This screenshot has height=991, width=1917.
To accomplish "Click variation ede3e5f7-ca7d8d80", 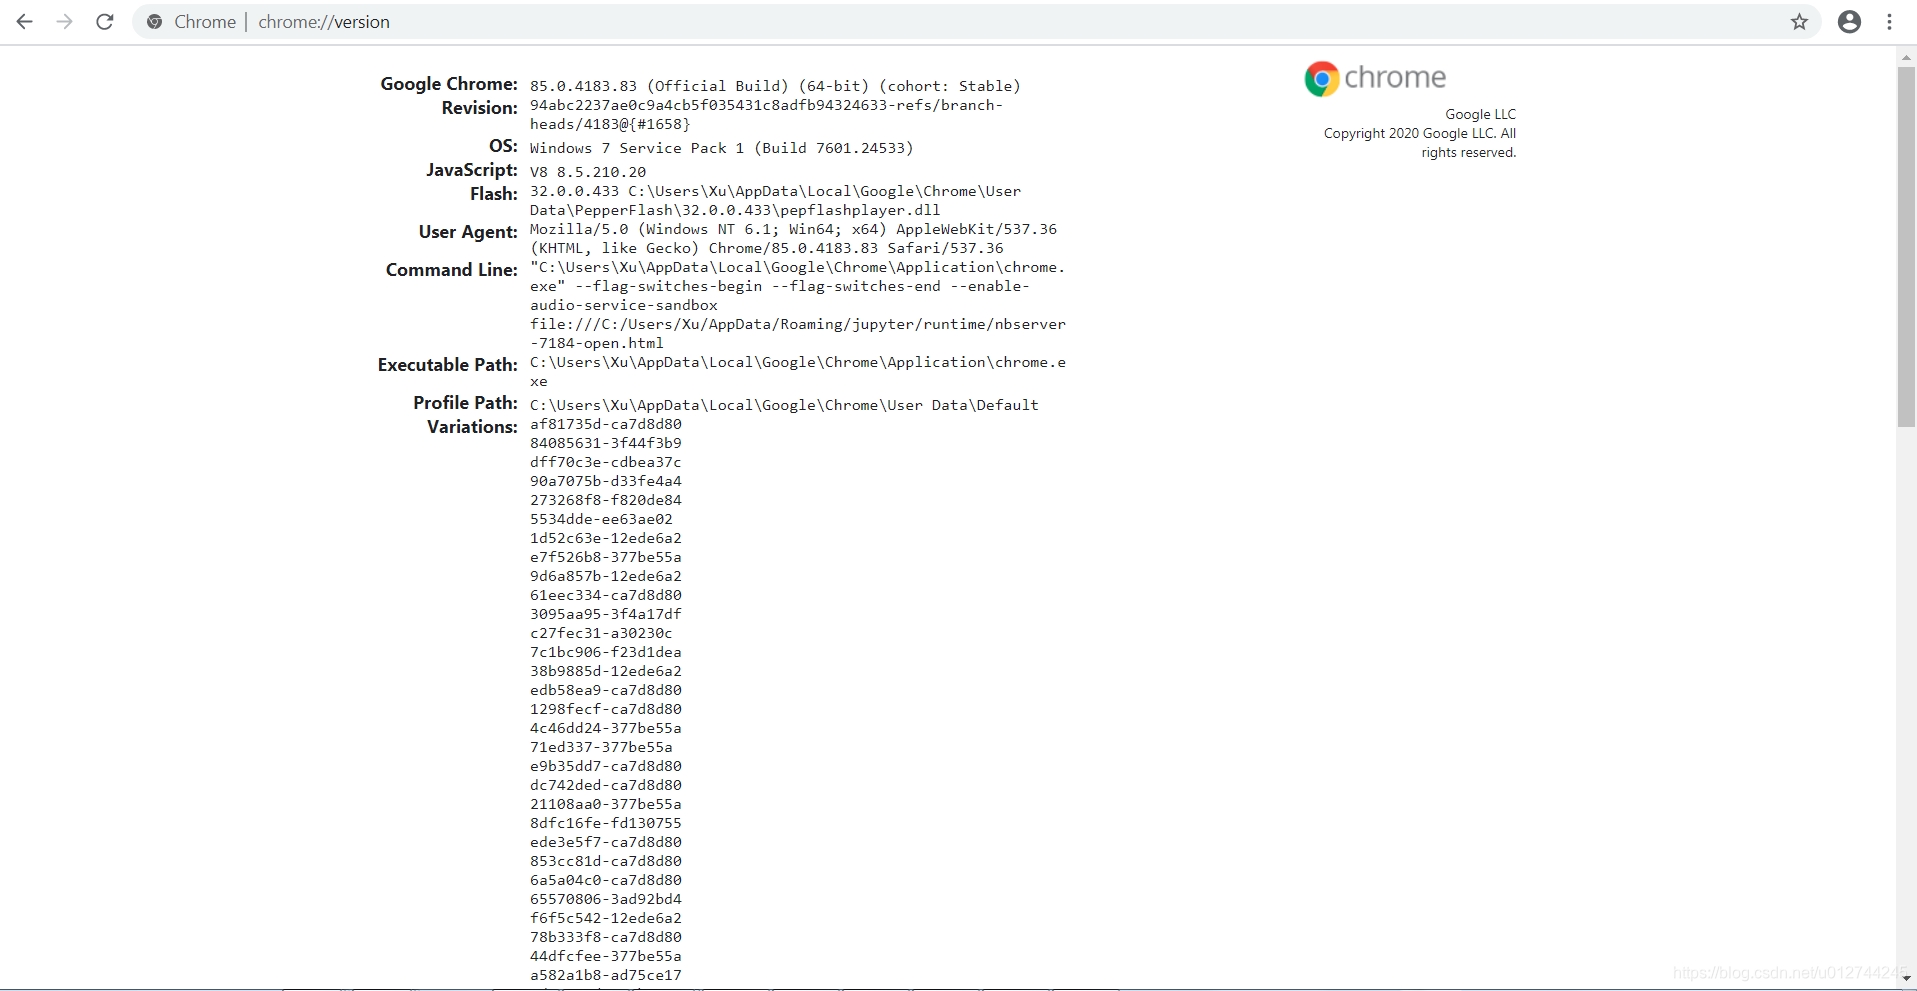I will pyautogui.click(x=606, y=842).
